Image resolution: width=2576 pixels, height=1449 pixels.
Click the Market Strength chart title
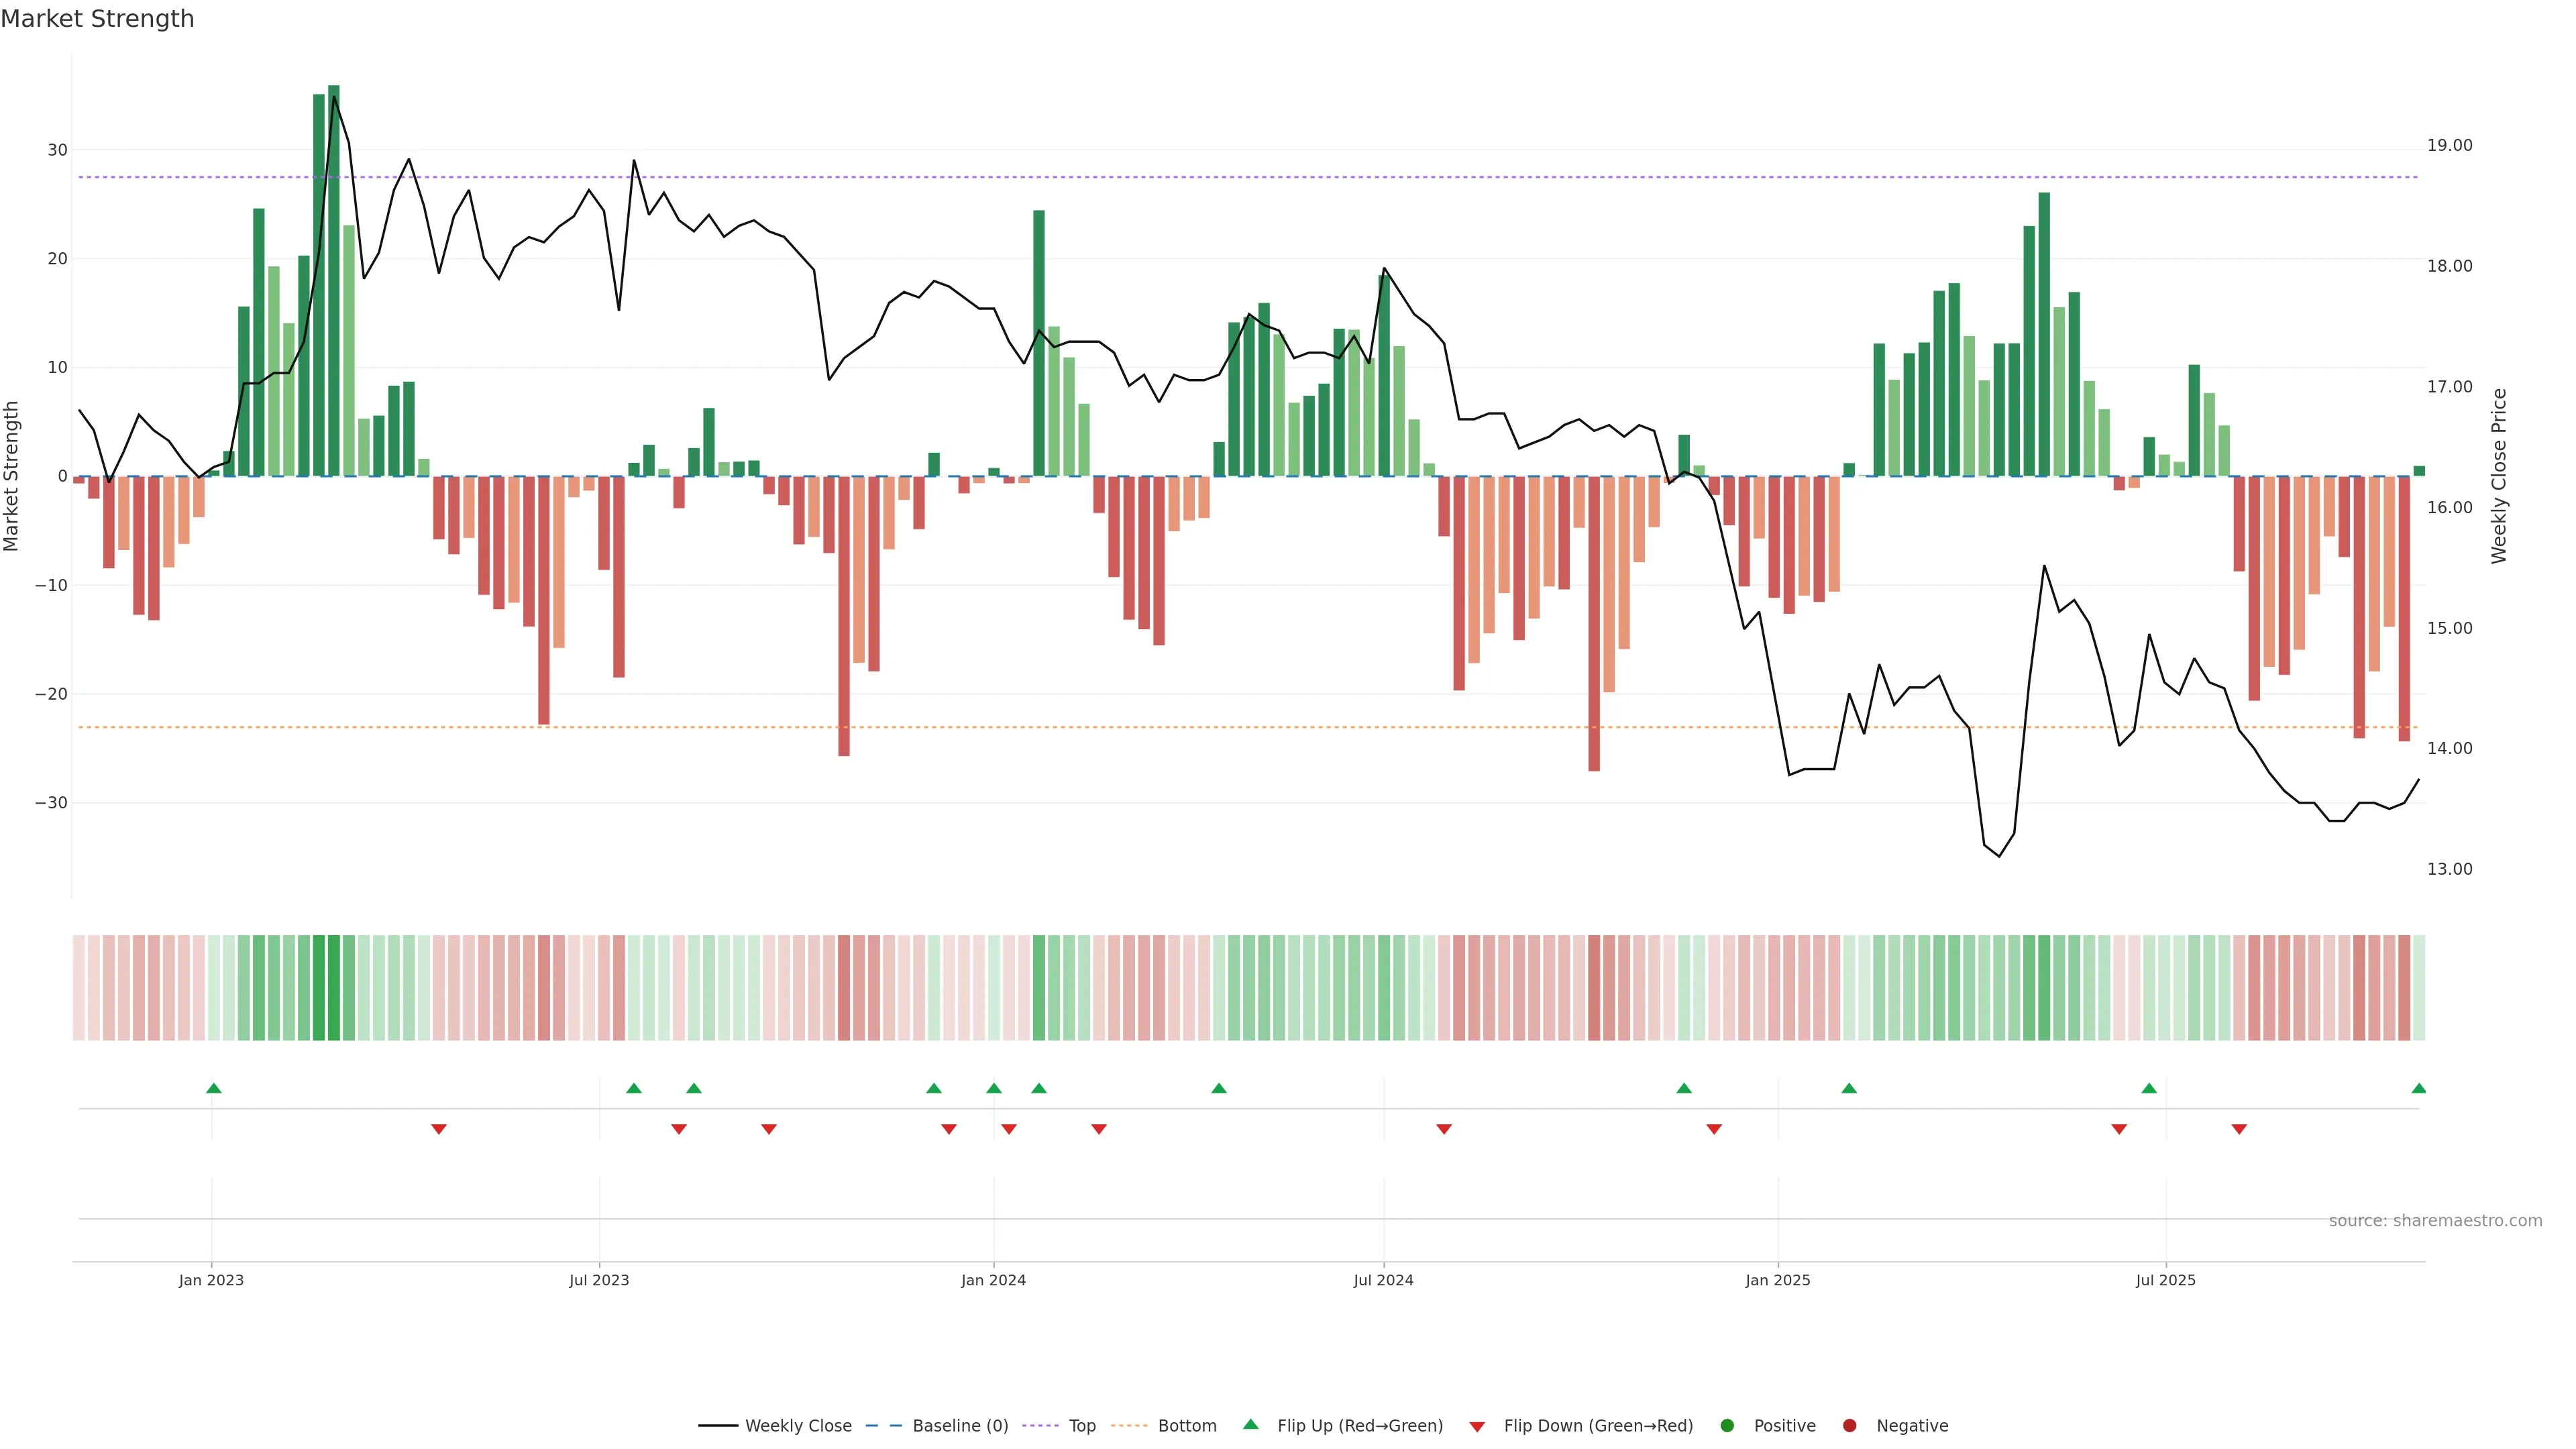tap(97, 19)
